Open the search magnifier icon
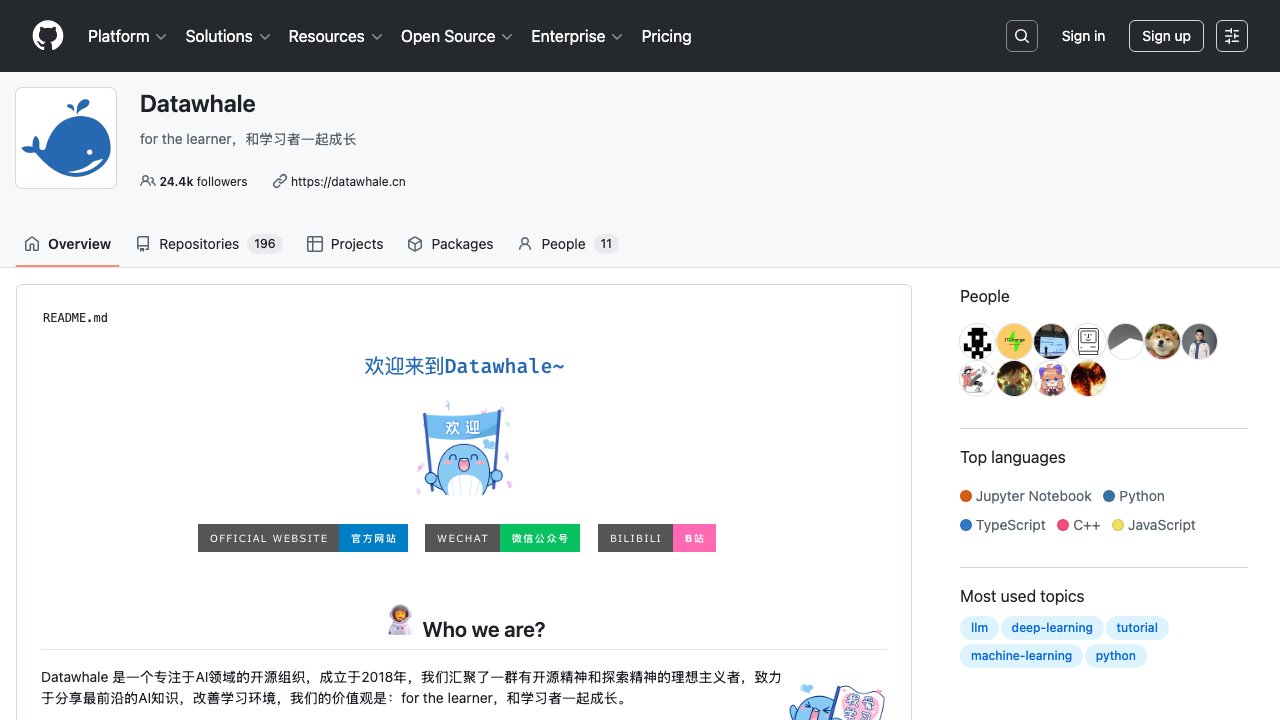This screenshot has width=1280, height=720. point(1022,36)
